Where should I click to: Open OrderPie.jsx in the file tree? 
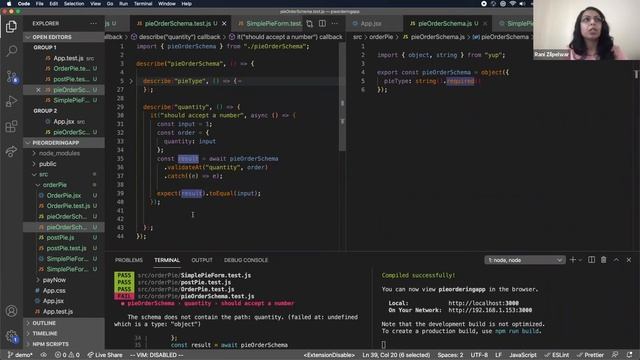click(64, 196)
